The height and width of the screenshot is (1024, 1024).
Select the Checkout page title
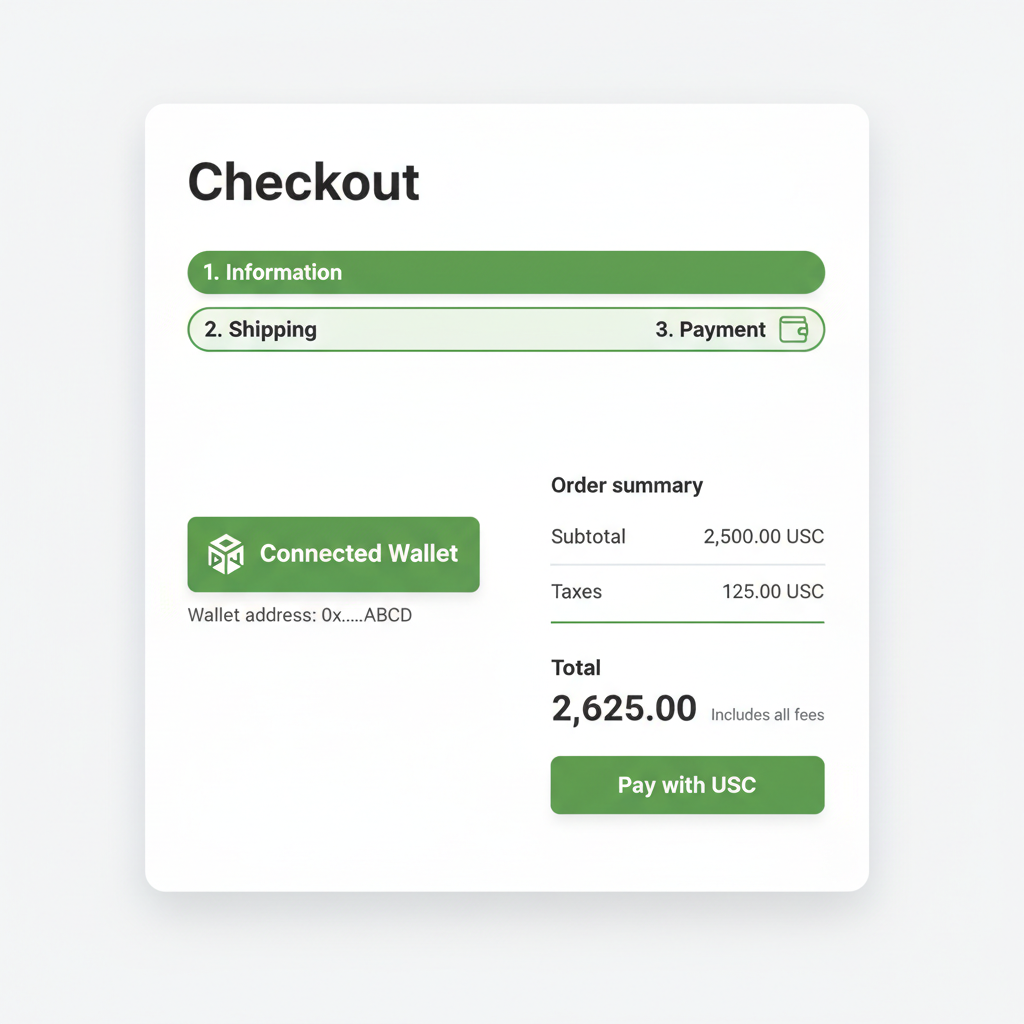click(303, 182)
